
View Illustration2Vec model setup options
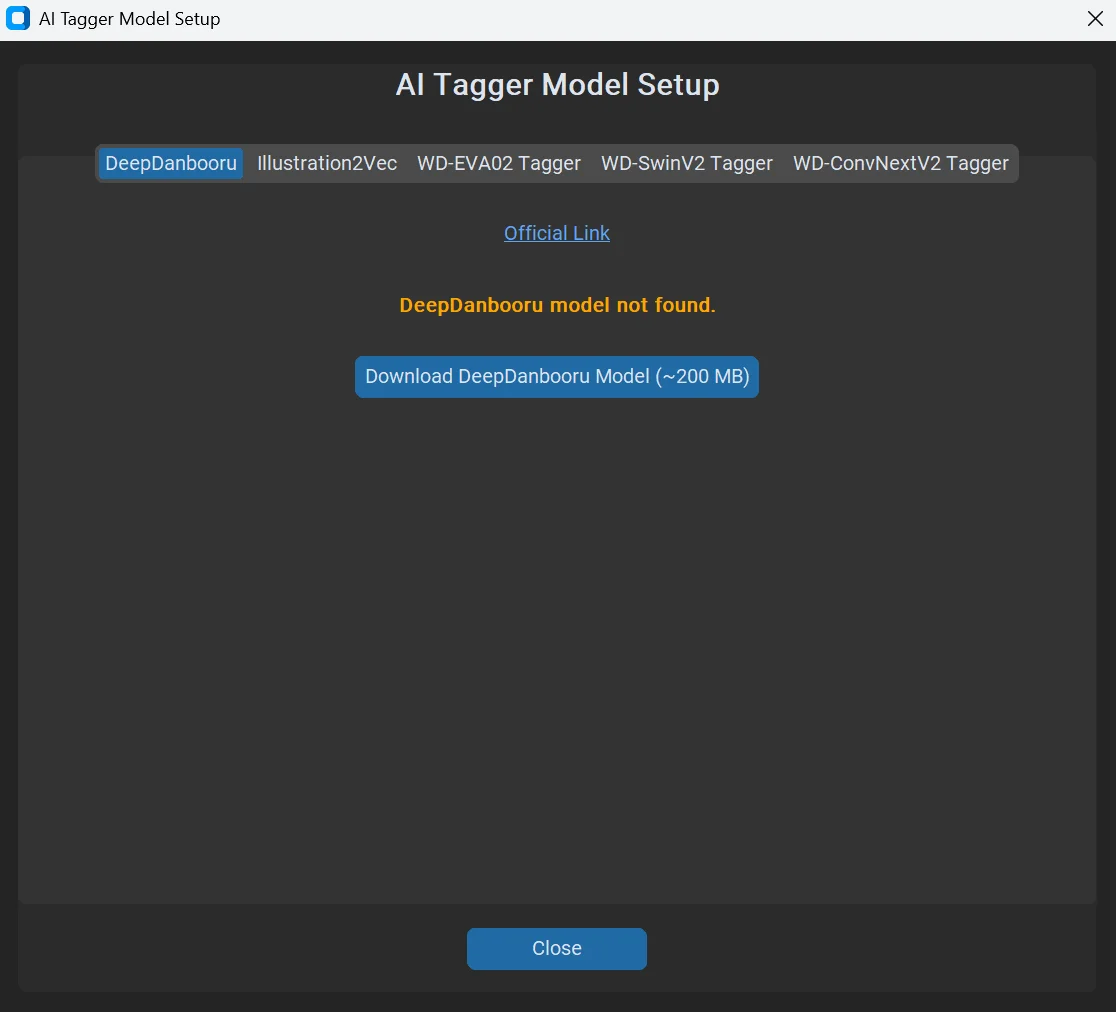327,163
